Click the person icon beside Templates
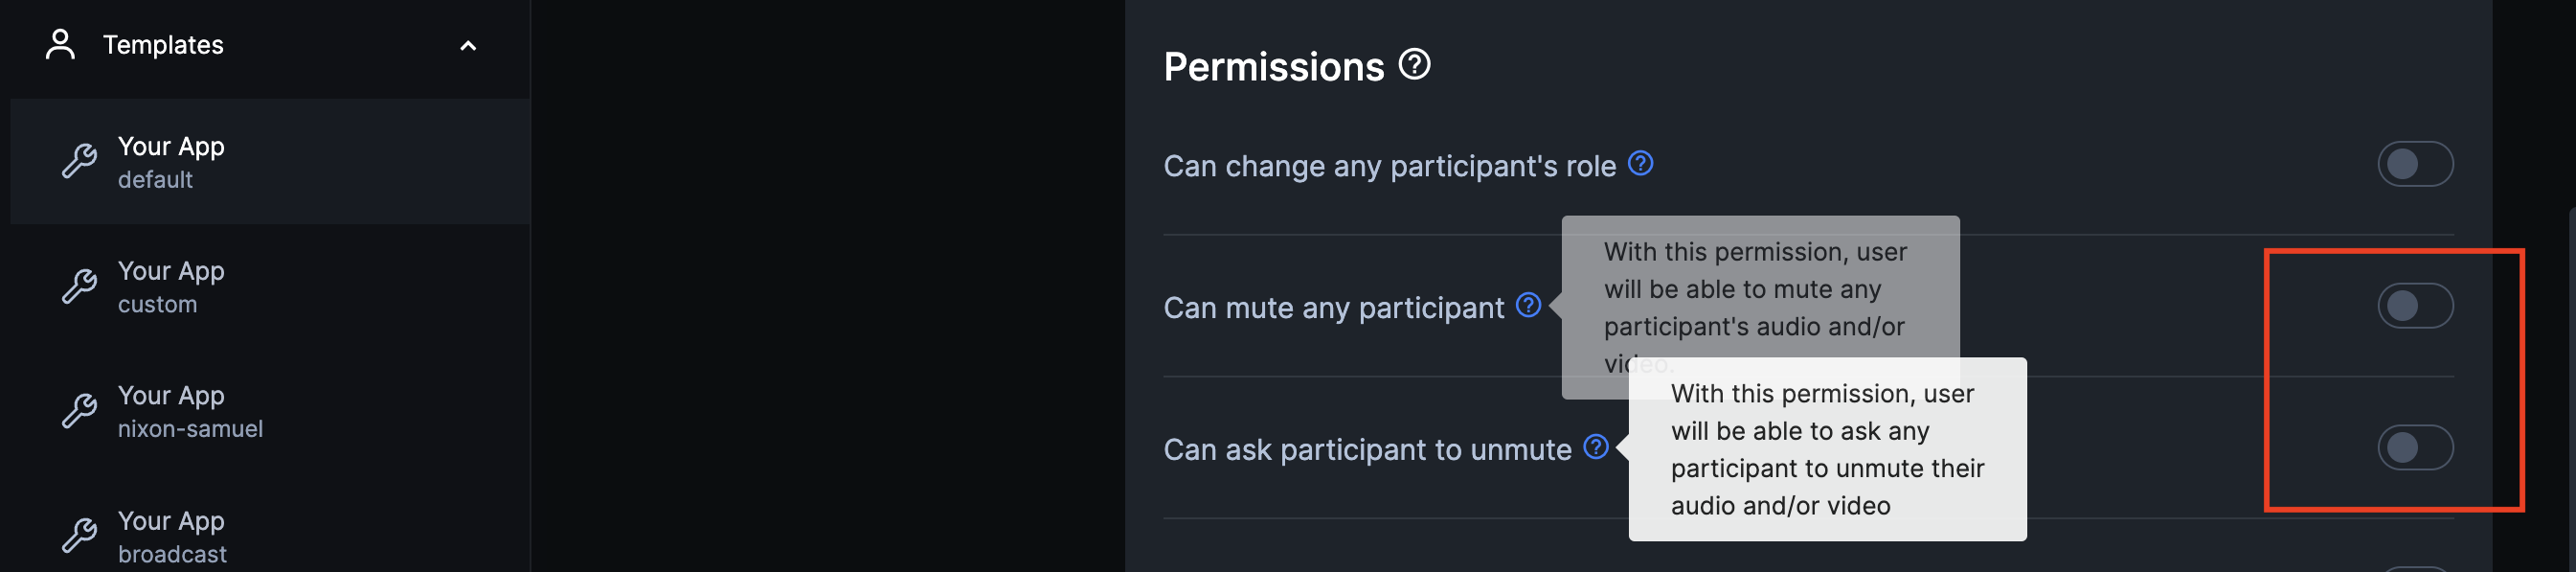 click(62, 45)
